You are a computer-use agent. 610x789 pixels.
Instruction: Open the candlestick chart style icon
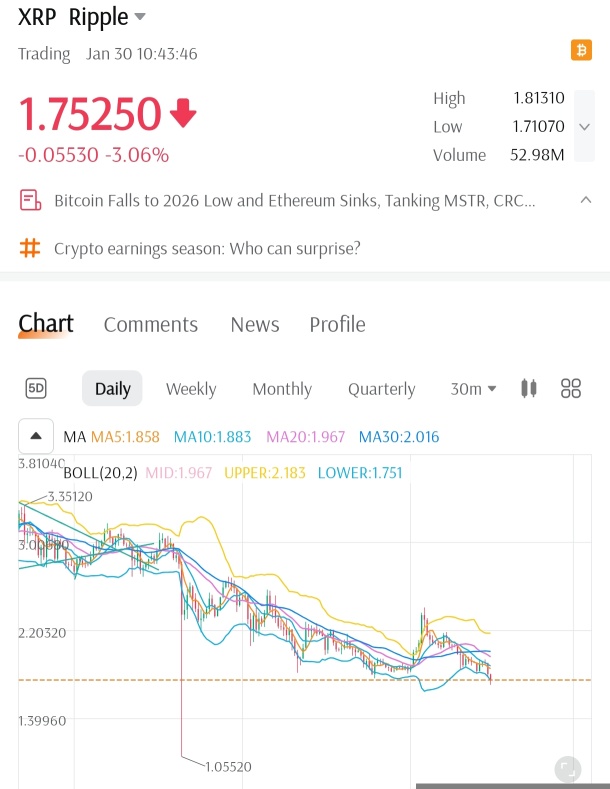pos(528,388)
